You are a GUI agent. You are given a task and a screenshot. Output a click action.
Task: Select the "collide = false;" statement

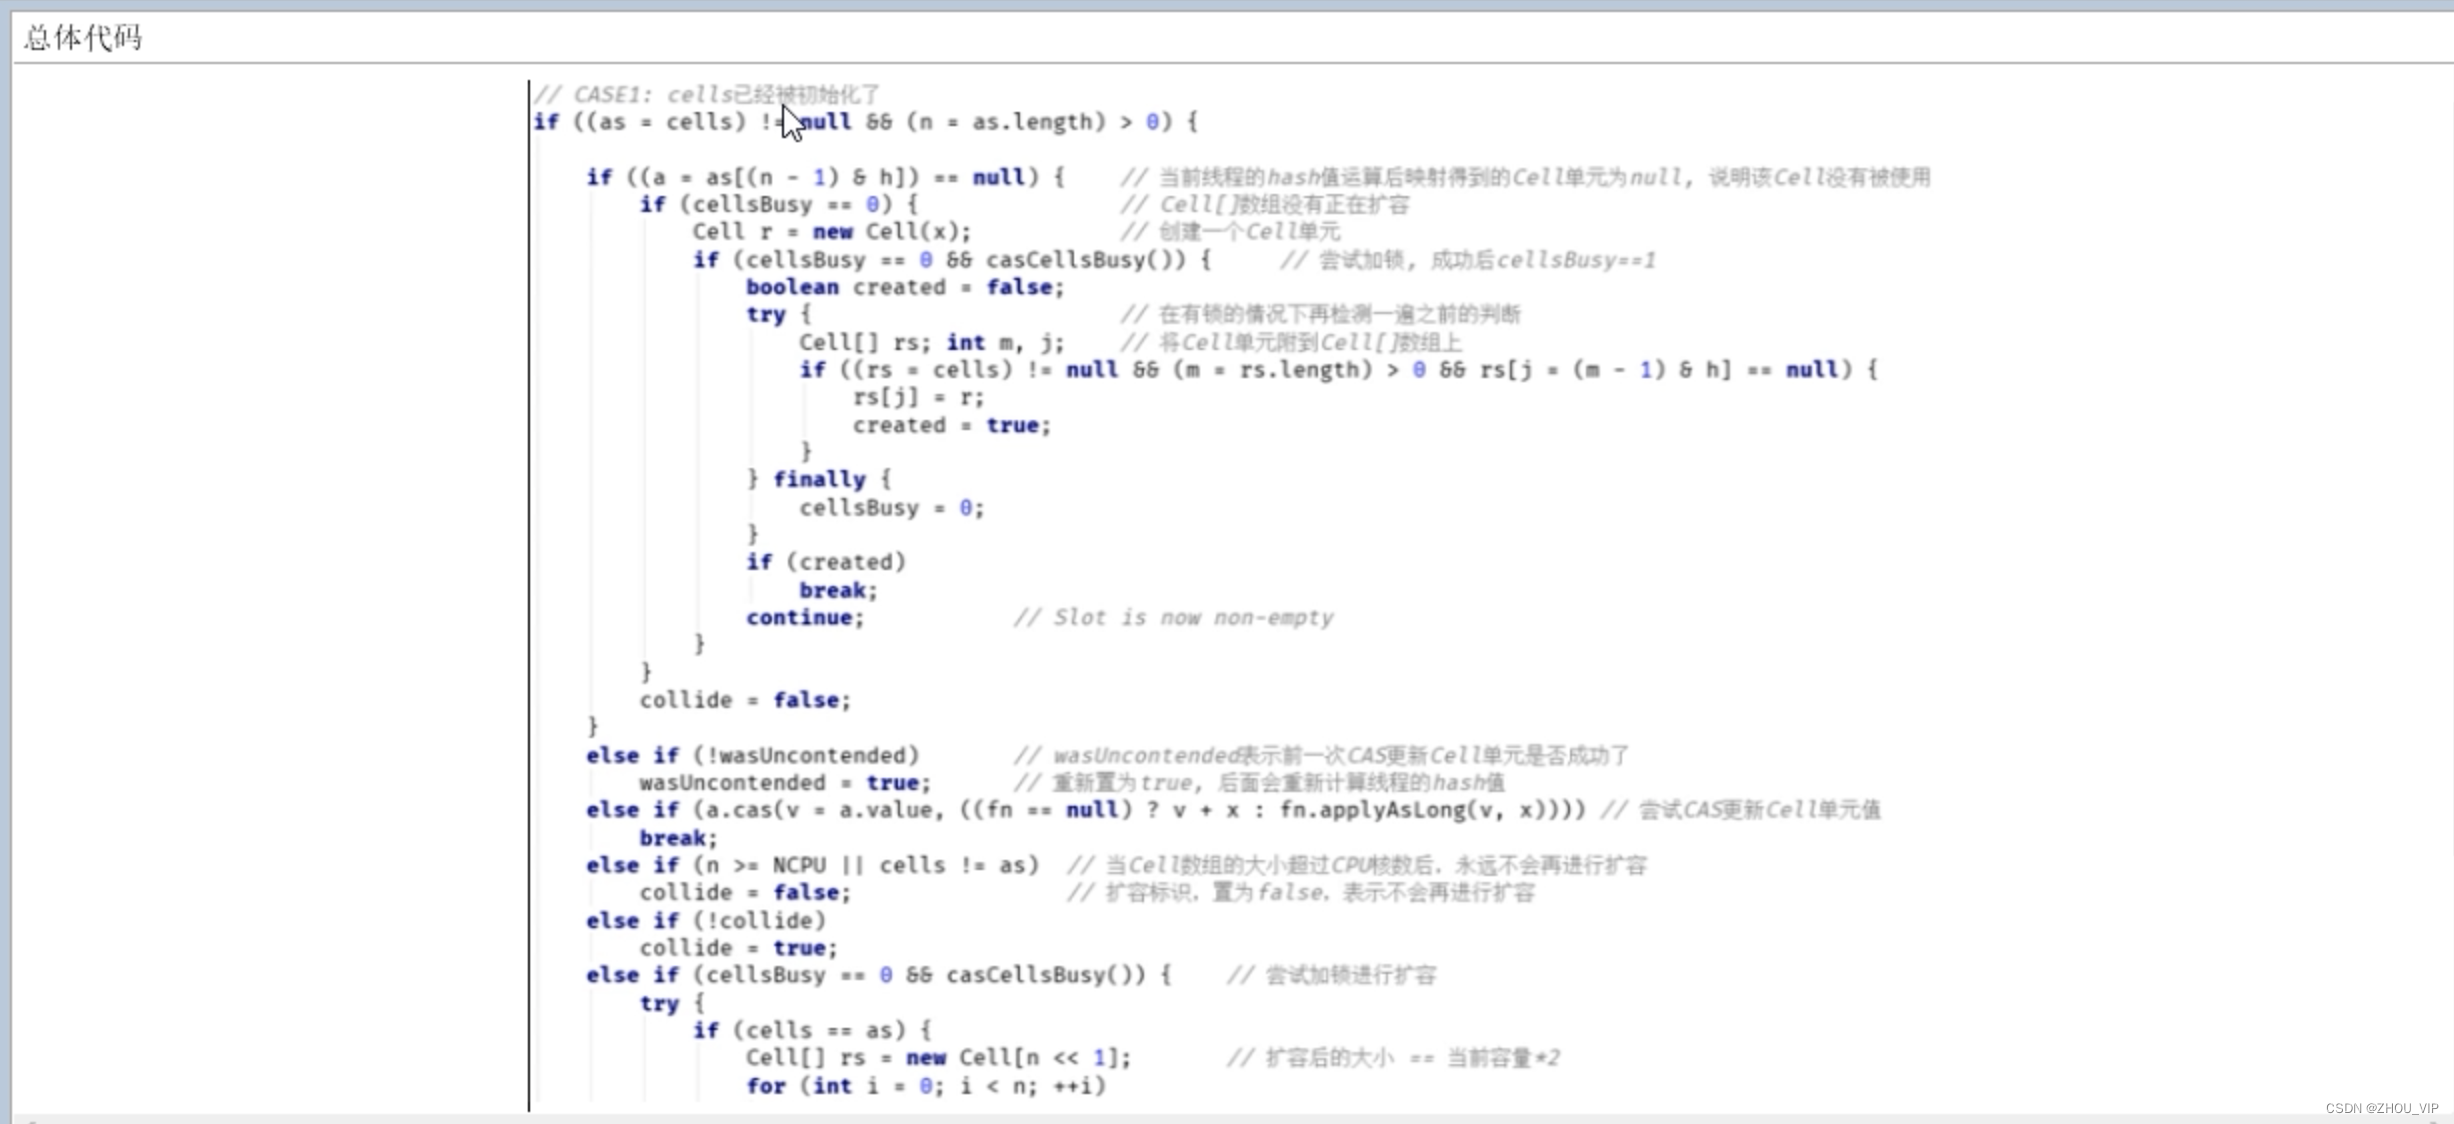click(x=743, y=699)
